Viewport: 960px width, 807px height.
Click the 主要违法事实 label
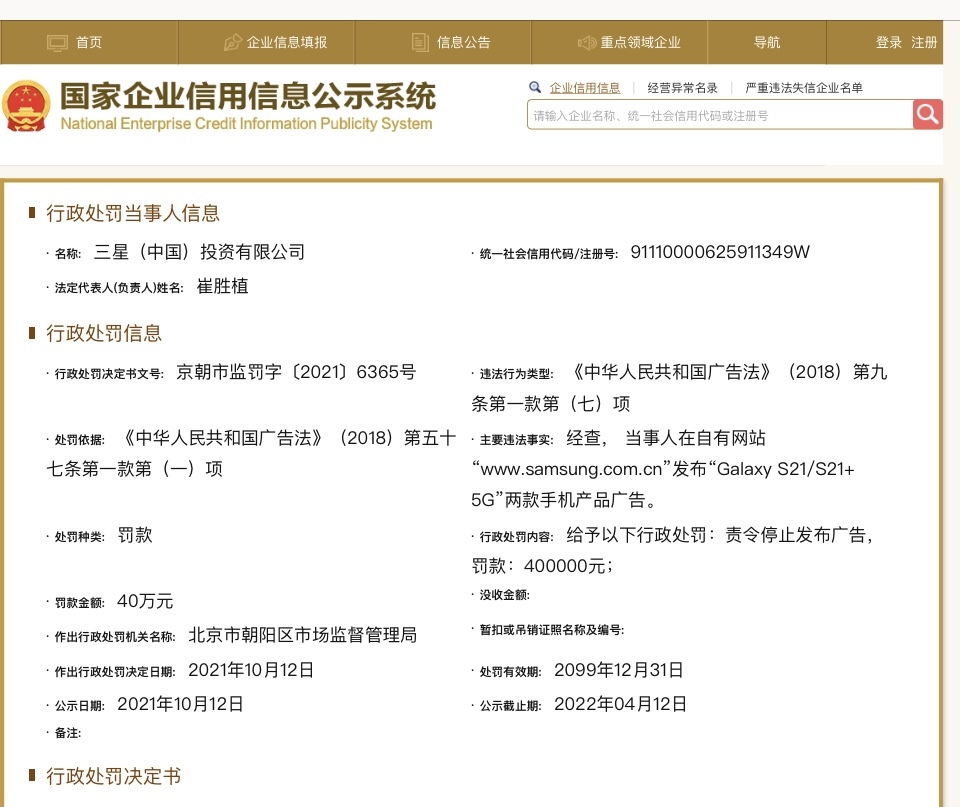point(516,440)
